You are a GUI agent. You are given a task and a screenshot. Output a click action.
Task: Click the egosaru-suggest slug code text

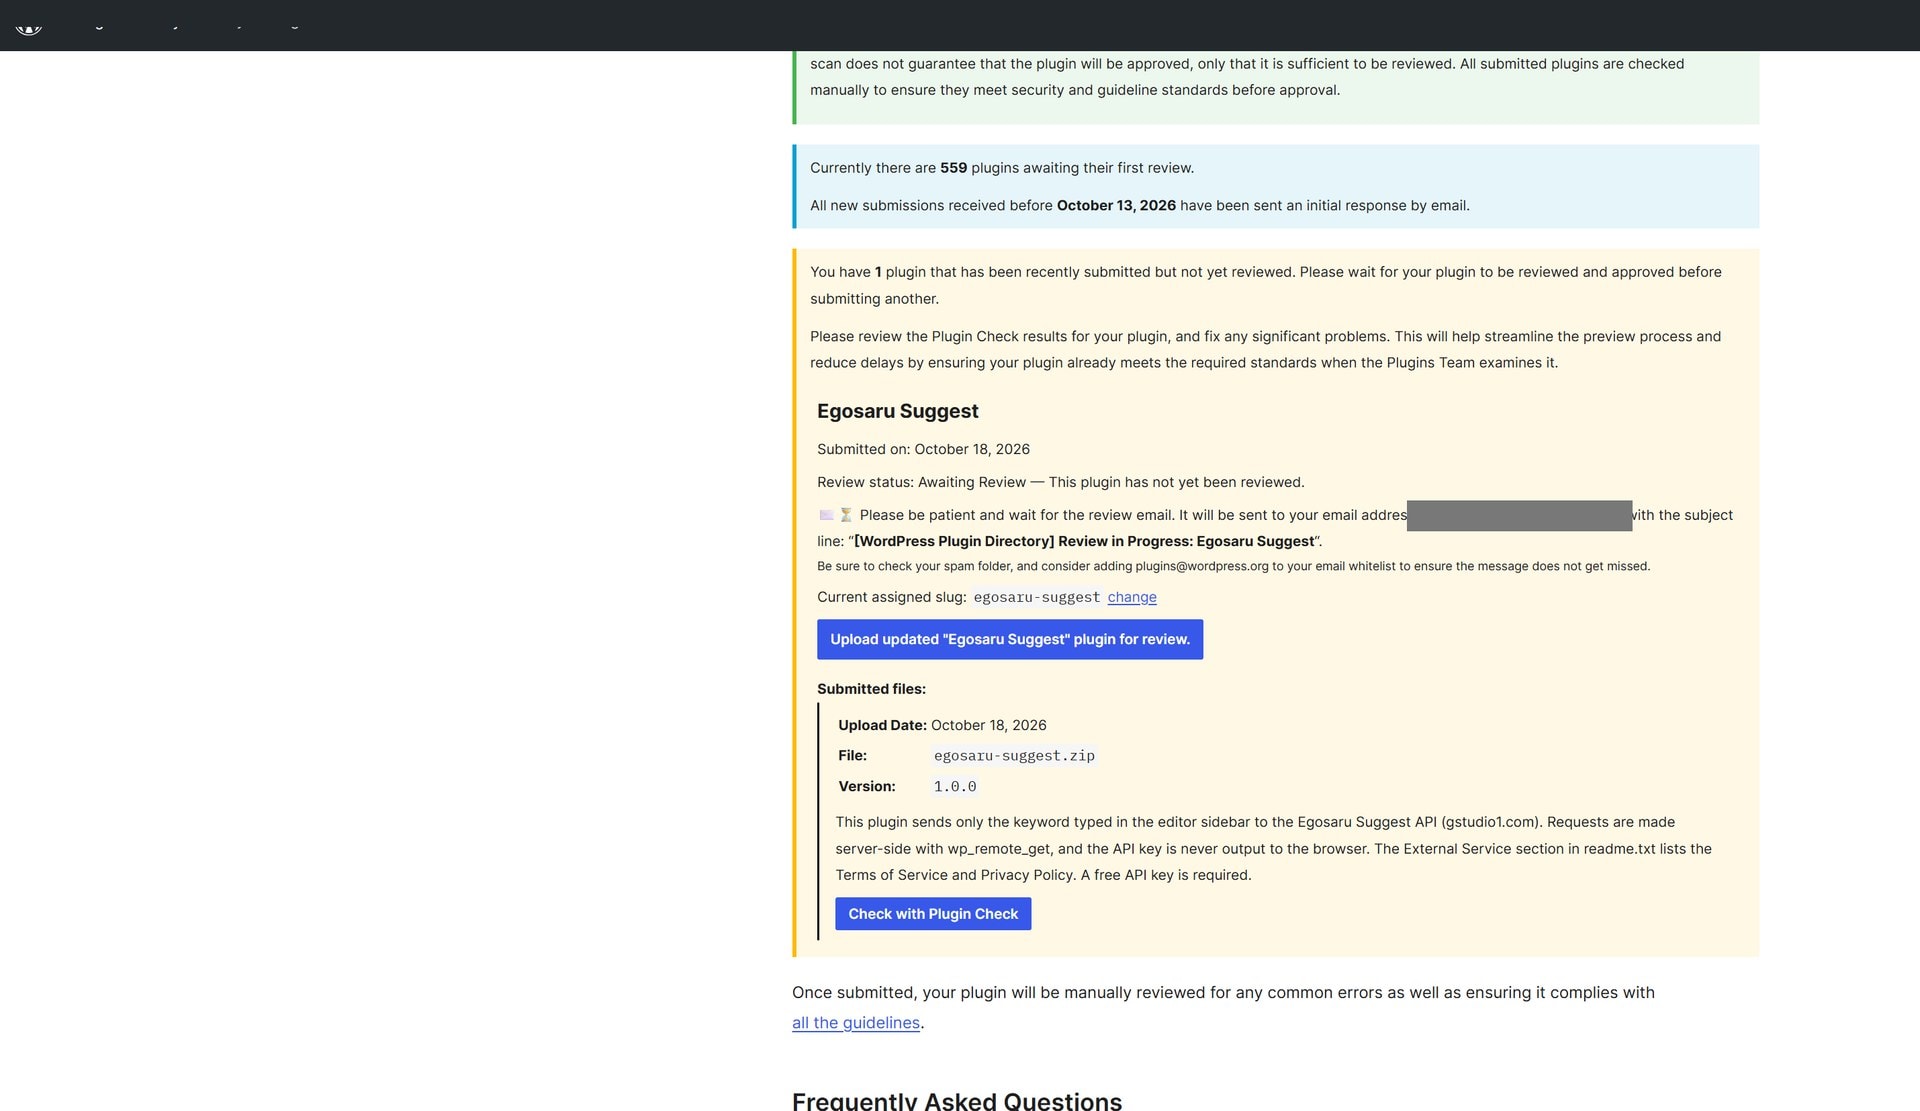pos(1036,597)
